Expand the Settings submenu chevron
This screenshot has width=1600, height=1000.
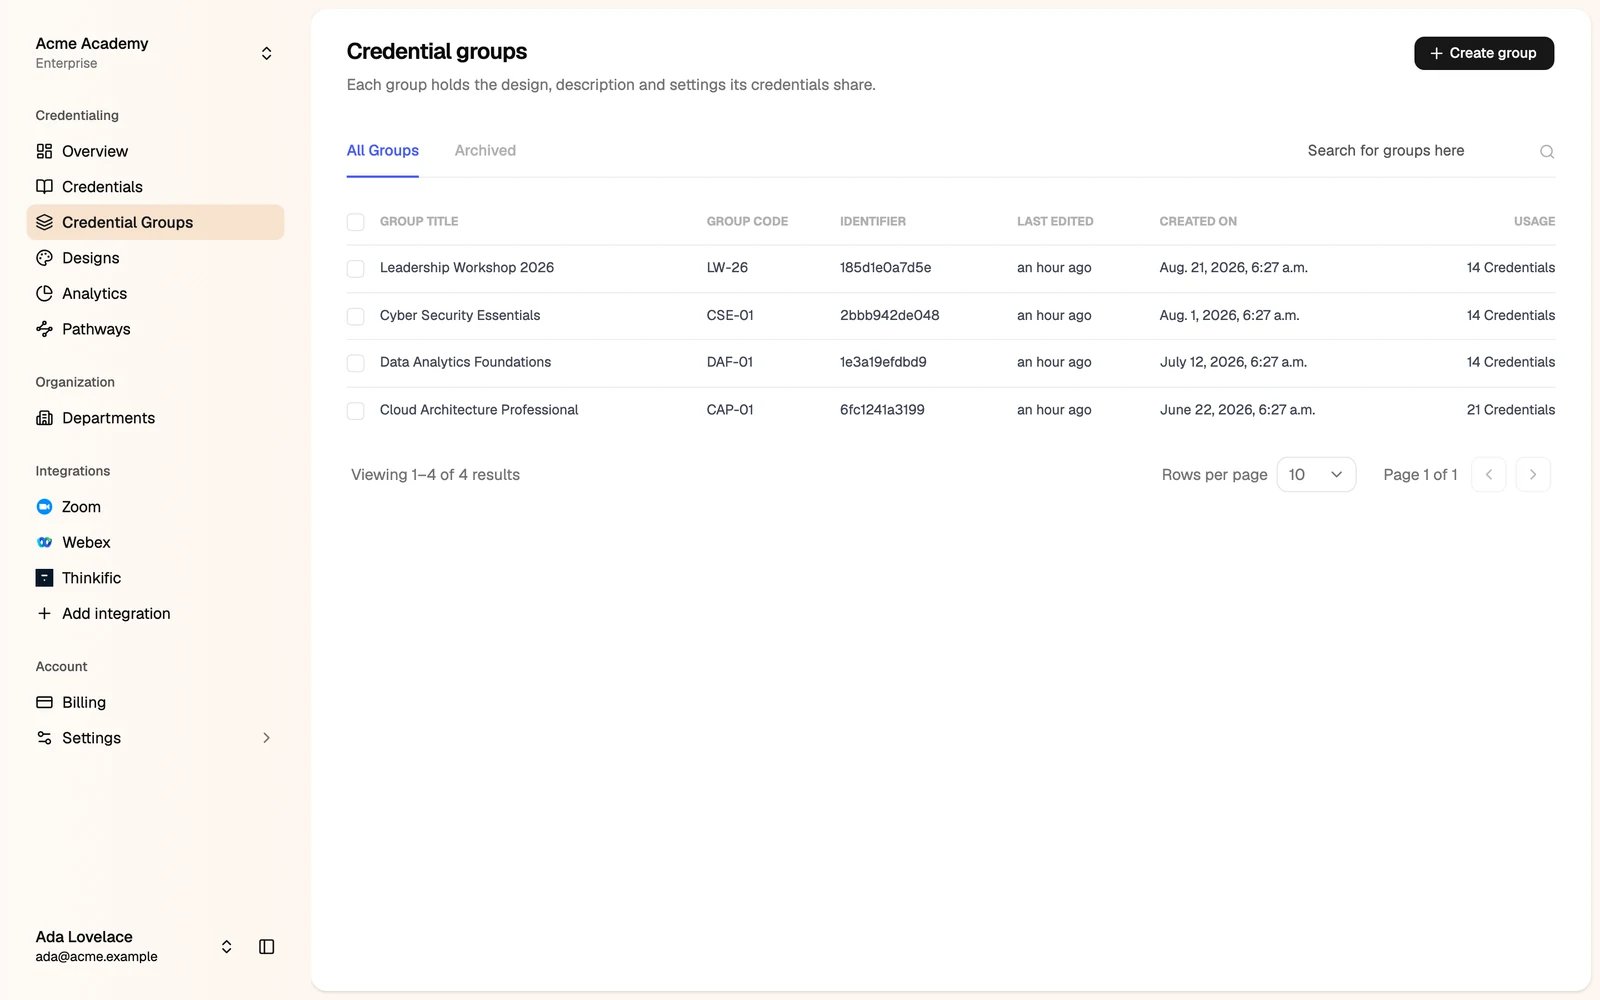click(266, 738)
